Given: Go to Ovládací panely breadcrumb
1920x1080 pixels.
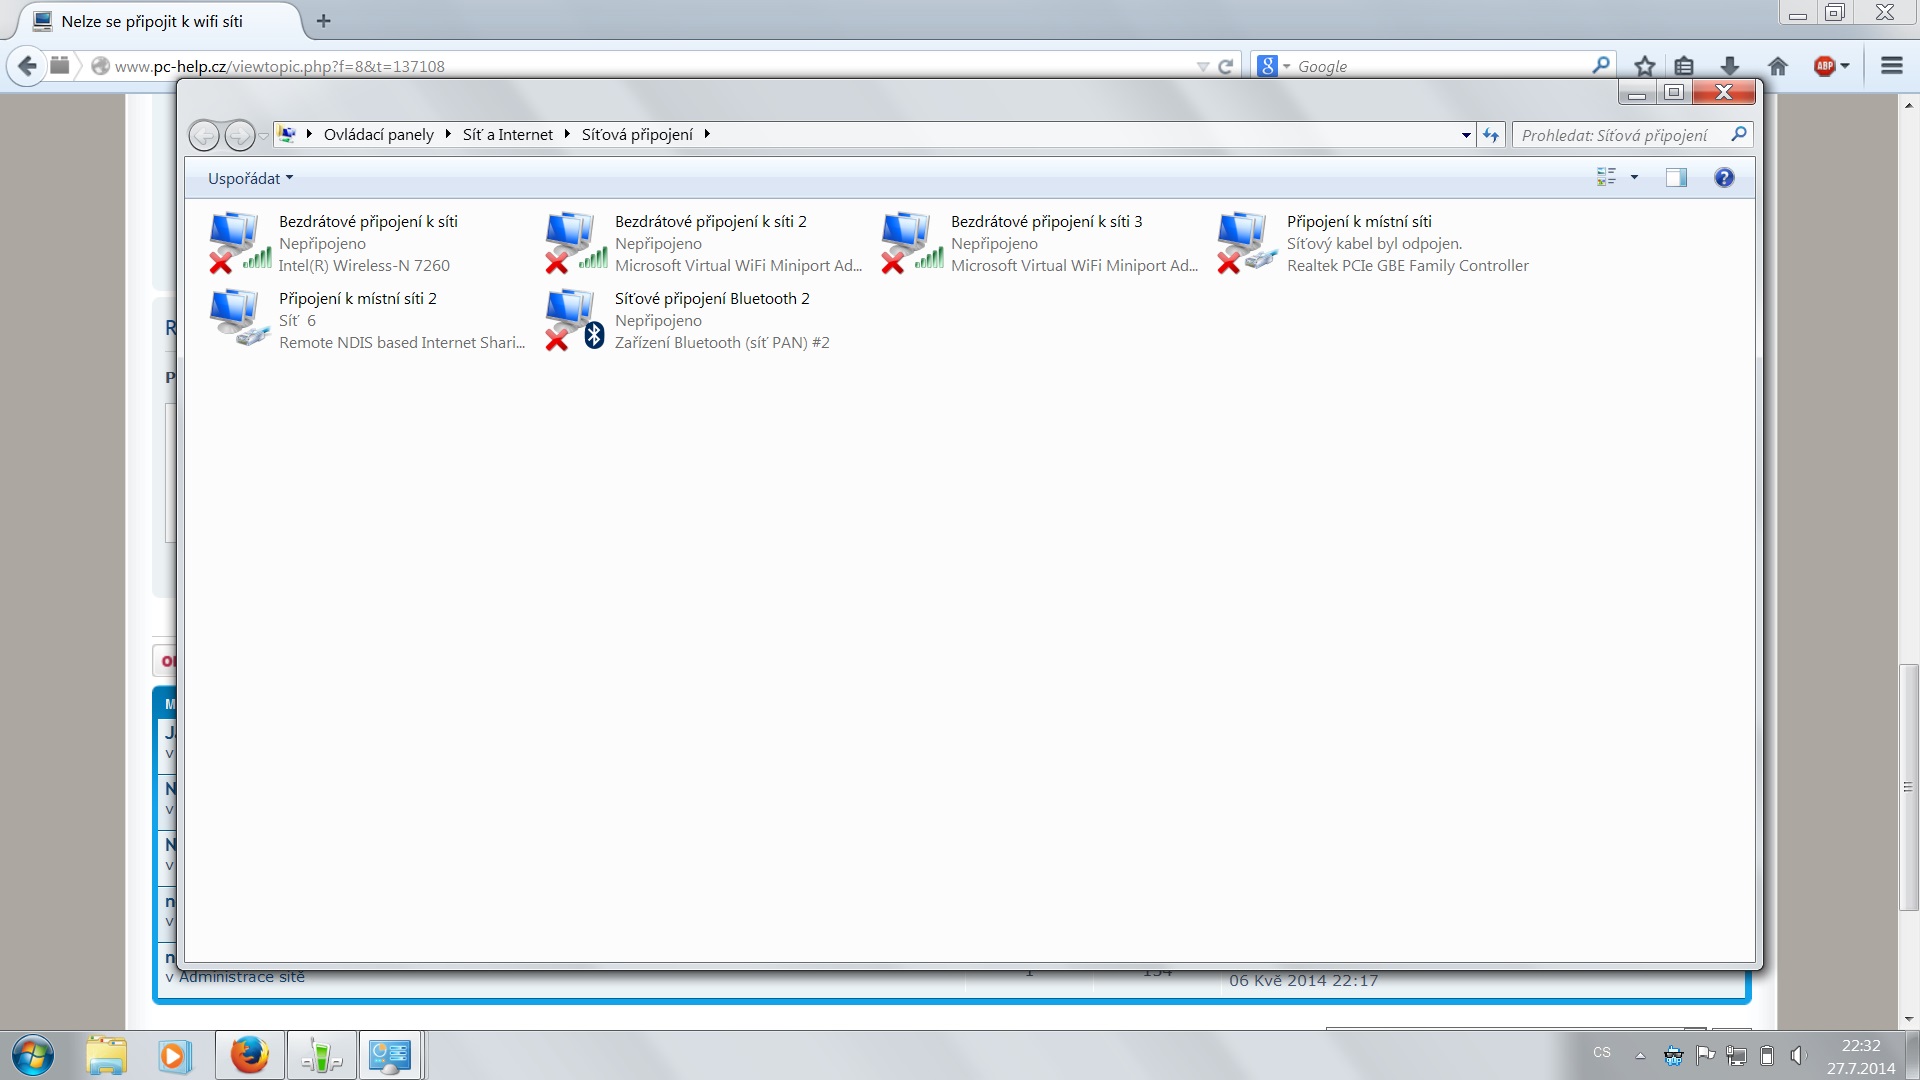Looking at the screenshot, I should click(378, 134).
